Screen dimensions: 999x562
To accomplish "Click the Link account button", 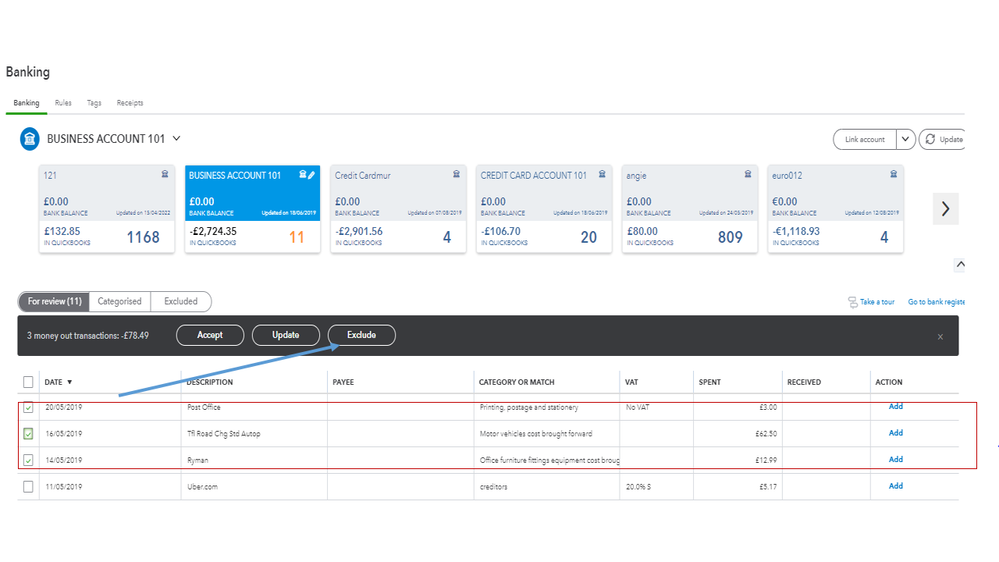I will click(865, 139).
